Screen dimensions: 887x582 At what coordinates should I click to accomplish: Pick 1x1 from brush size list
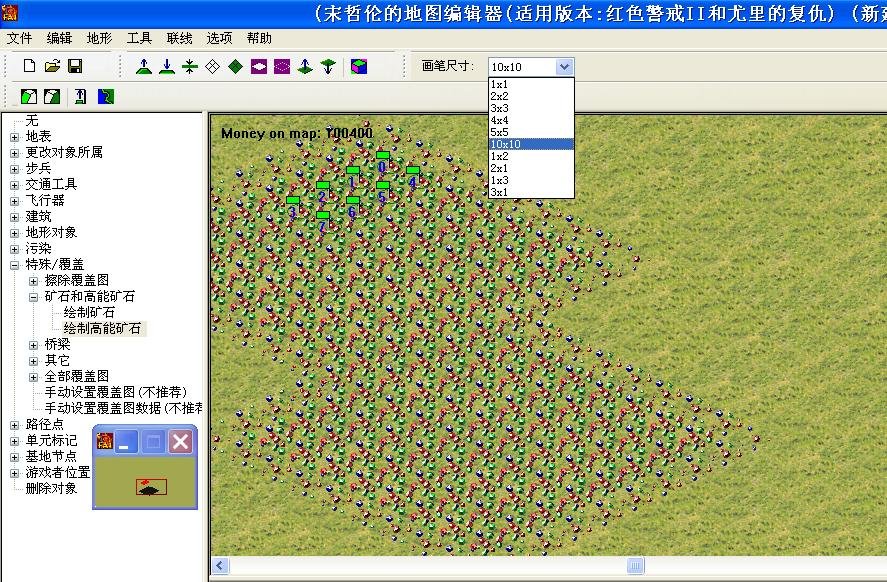click(x=499, y=84)
